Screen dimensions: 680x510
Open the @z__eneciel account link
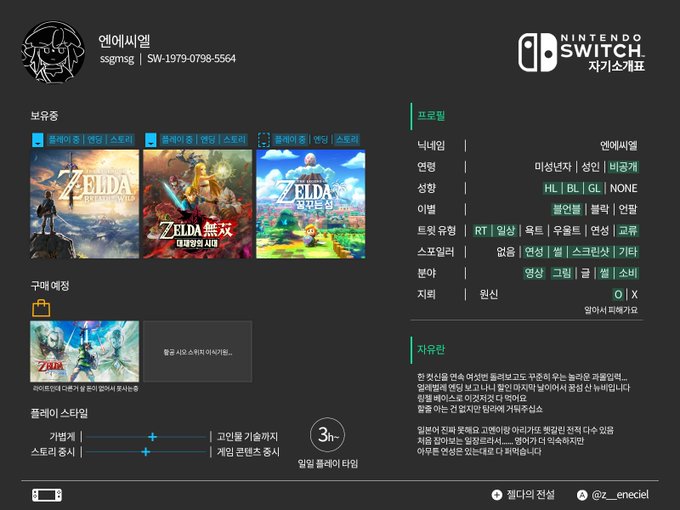pyautogui.click(x=620, y=495)
